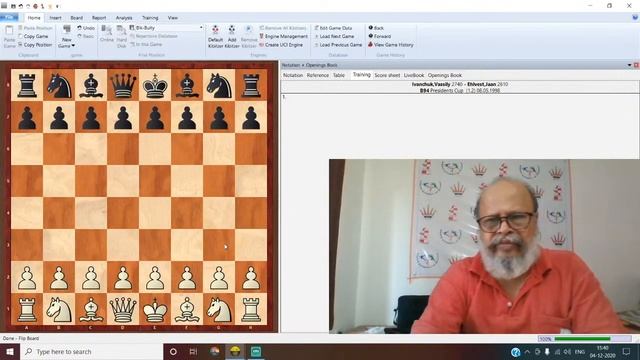This screenshot has height=360, width=640.
Task: Click the Add Kibitzer icon
Action: click(x=232, y=30)
